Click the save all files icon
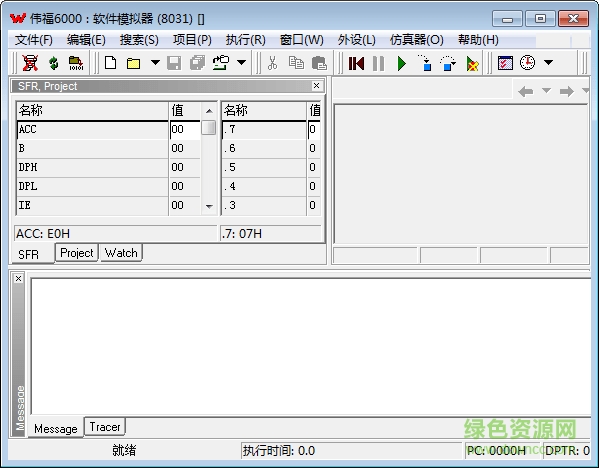This screenshot has height=468, width=599. coord(198,63)
